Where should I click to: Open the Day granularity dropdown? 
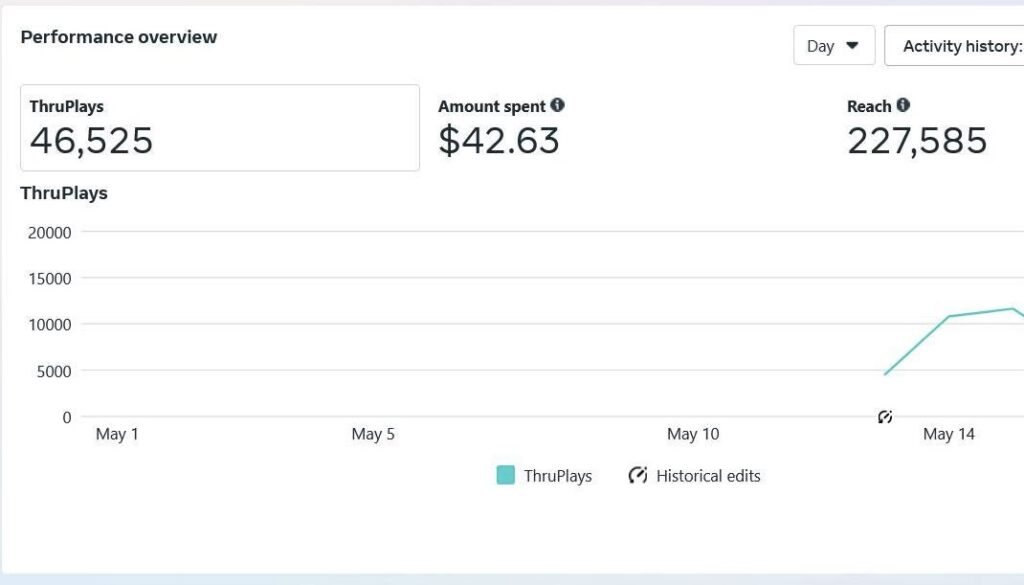834,46
